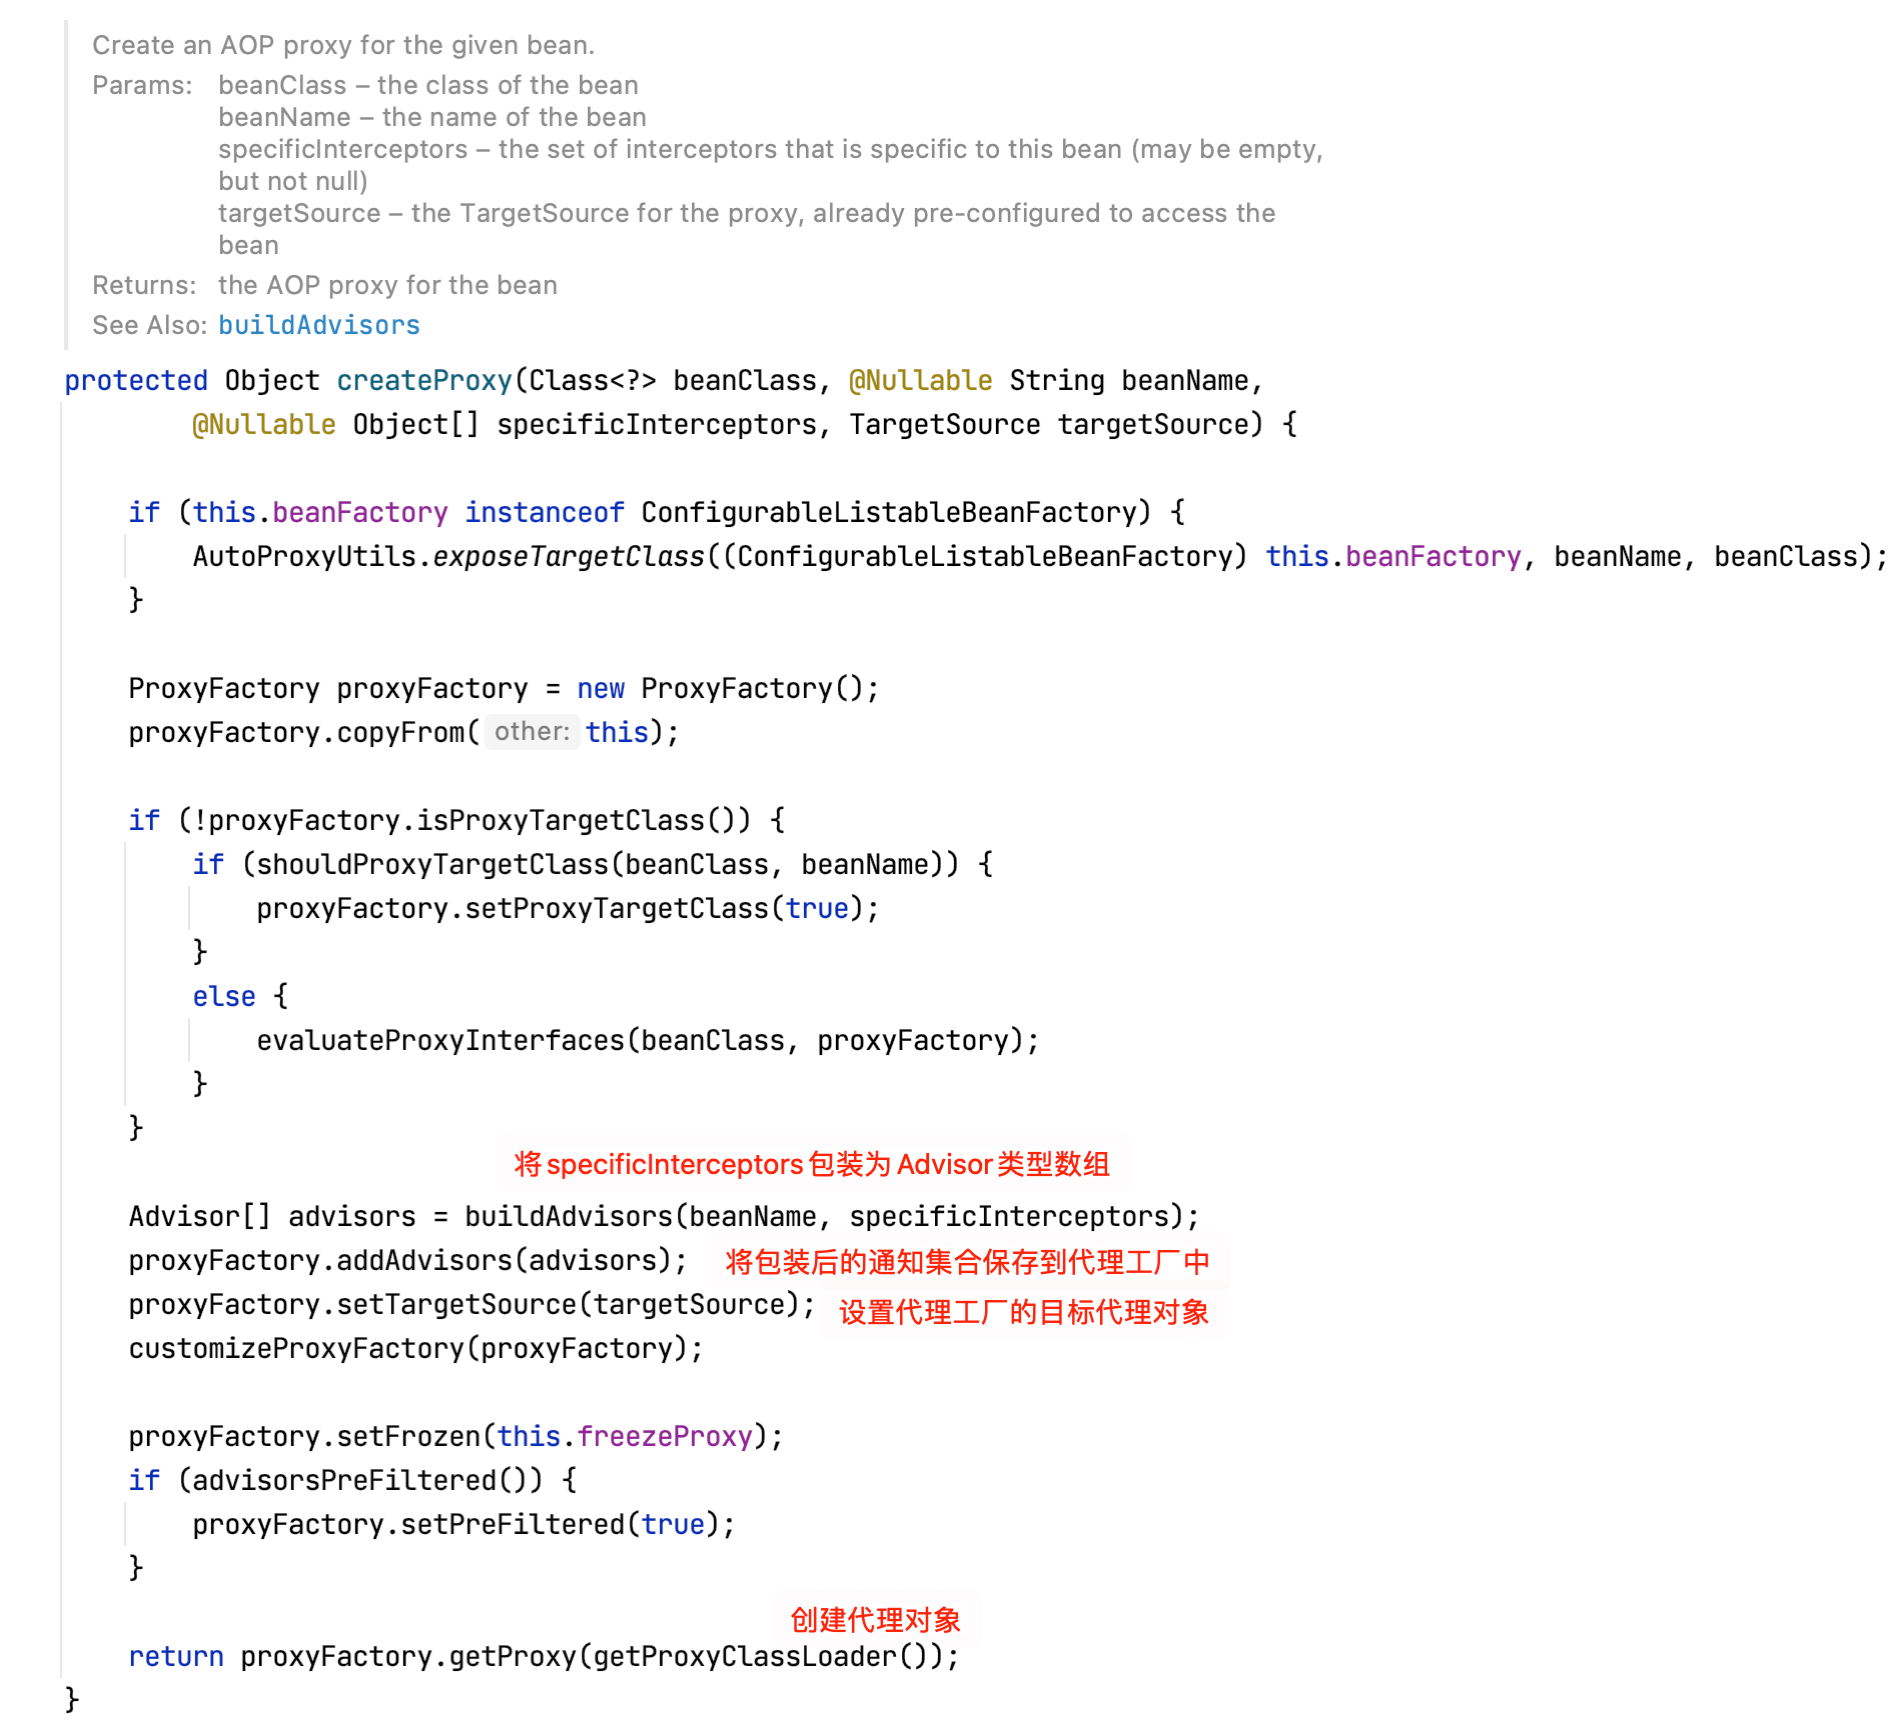This screenshot has width=1904, height=1724.
Task: Click the evaluateProxyInterfaces method call
Action: 440,1041
